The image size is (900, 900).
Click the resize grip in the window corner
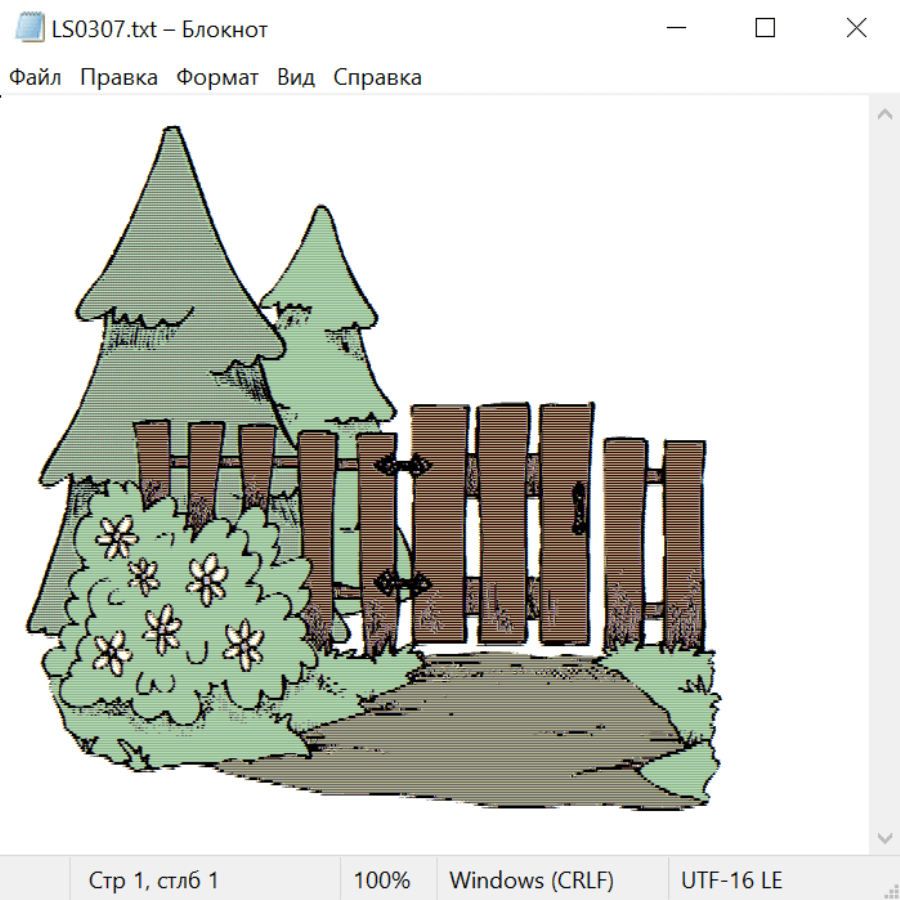pyautogui.click(x=891, y=891)
